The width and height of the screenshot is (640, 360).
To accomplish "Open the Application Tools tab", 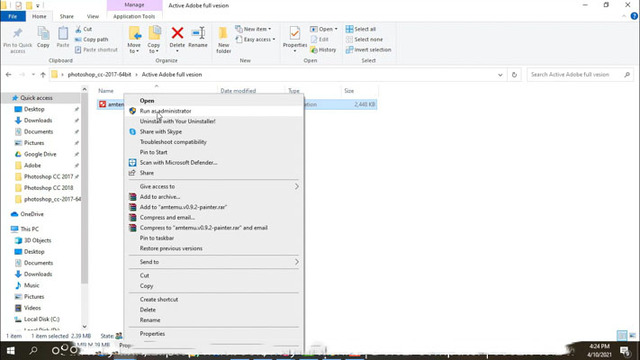I will click(134, 16).
